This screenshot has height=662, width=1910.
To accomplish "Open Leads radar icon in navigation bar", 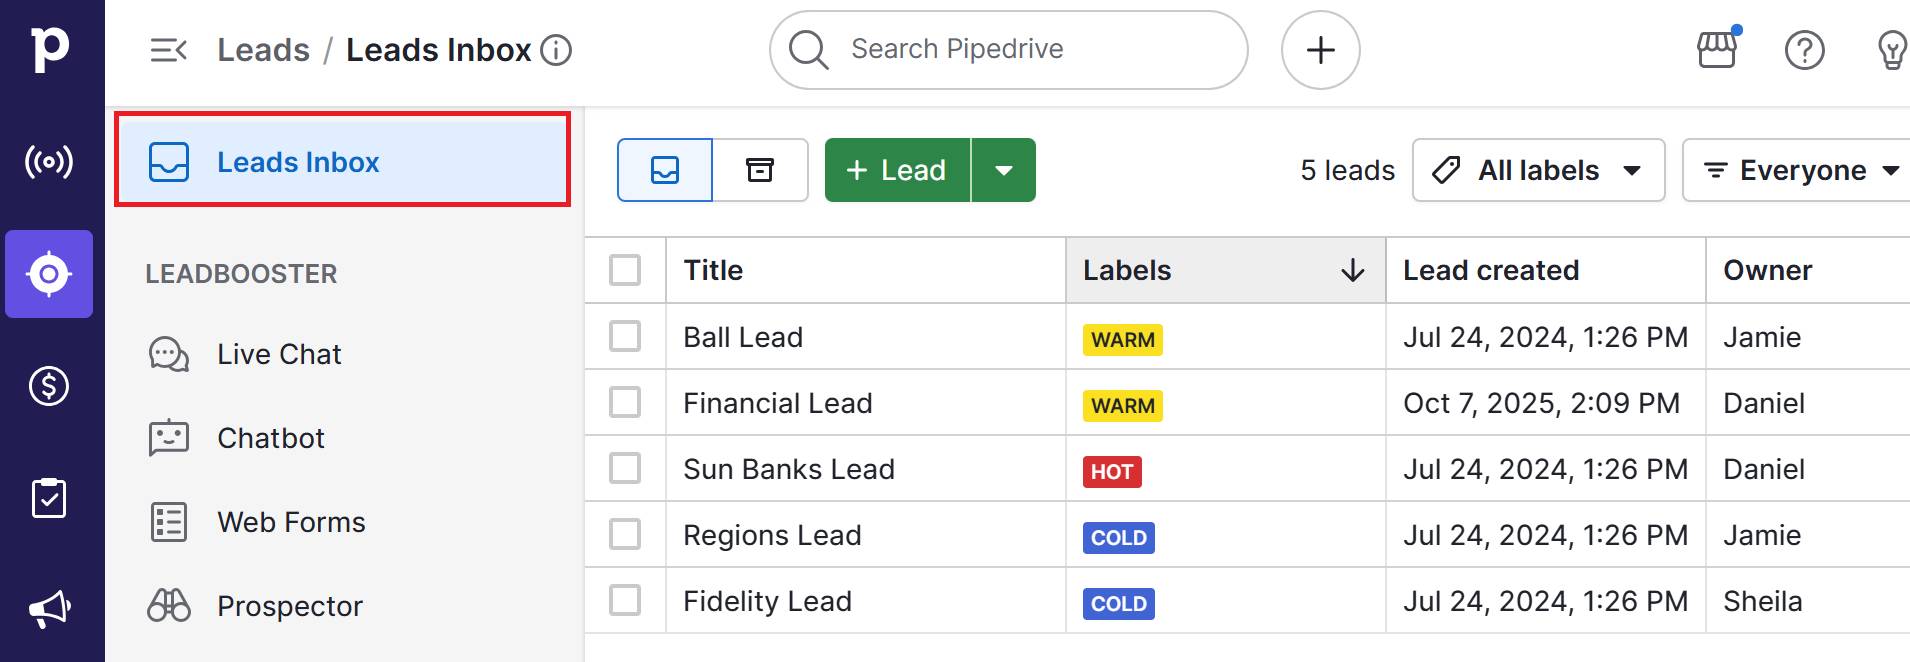I will point(49,162).
